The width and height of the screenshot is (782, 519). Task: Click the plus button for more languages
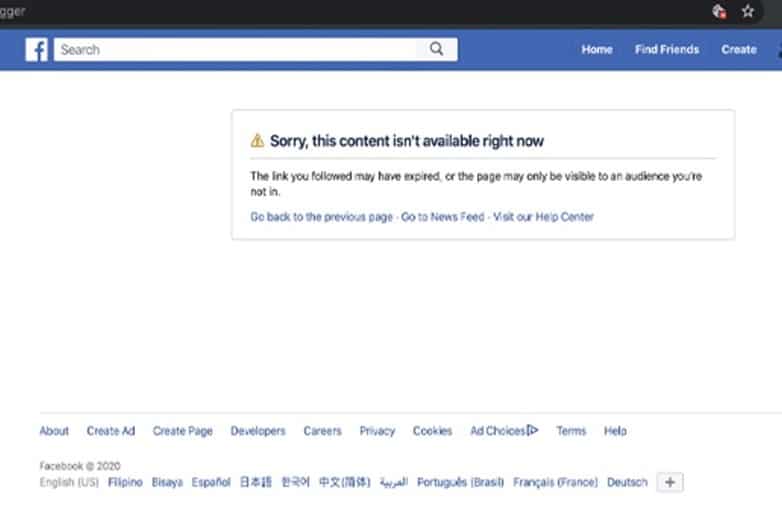point(670,482)
